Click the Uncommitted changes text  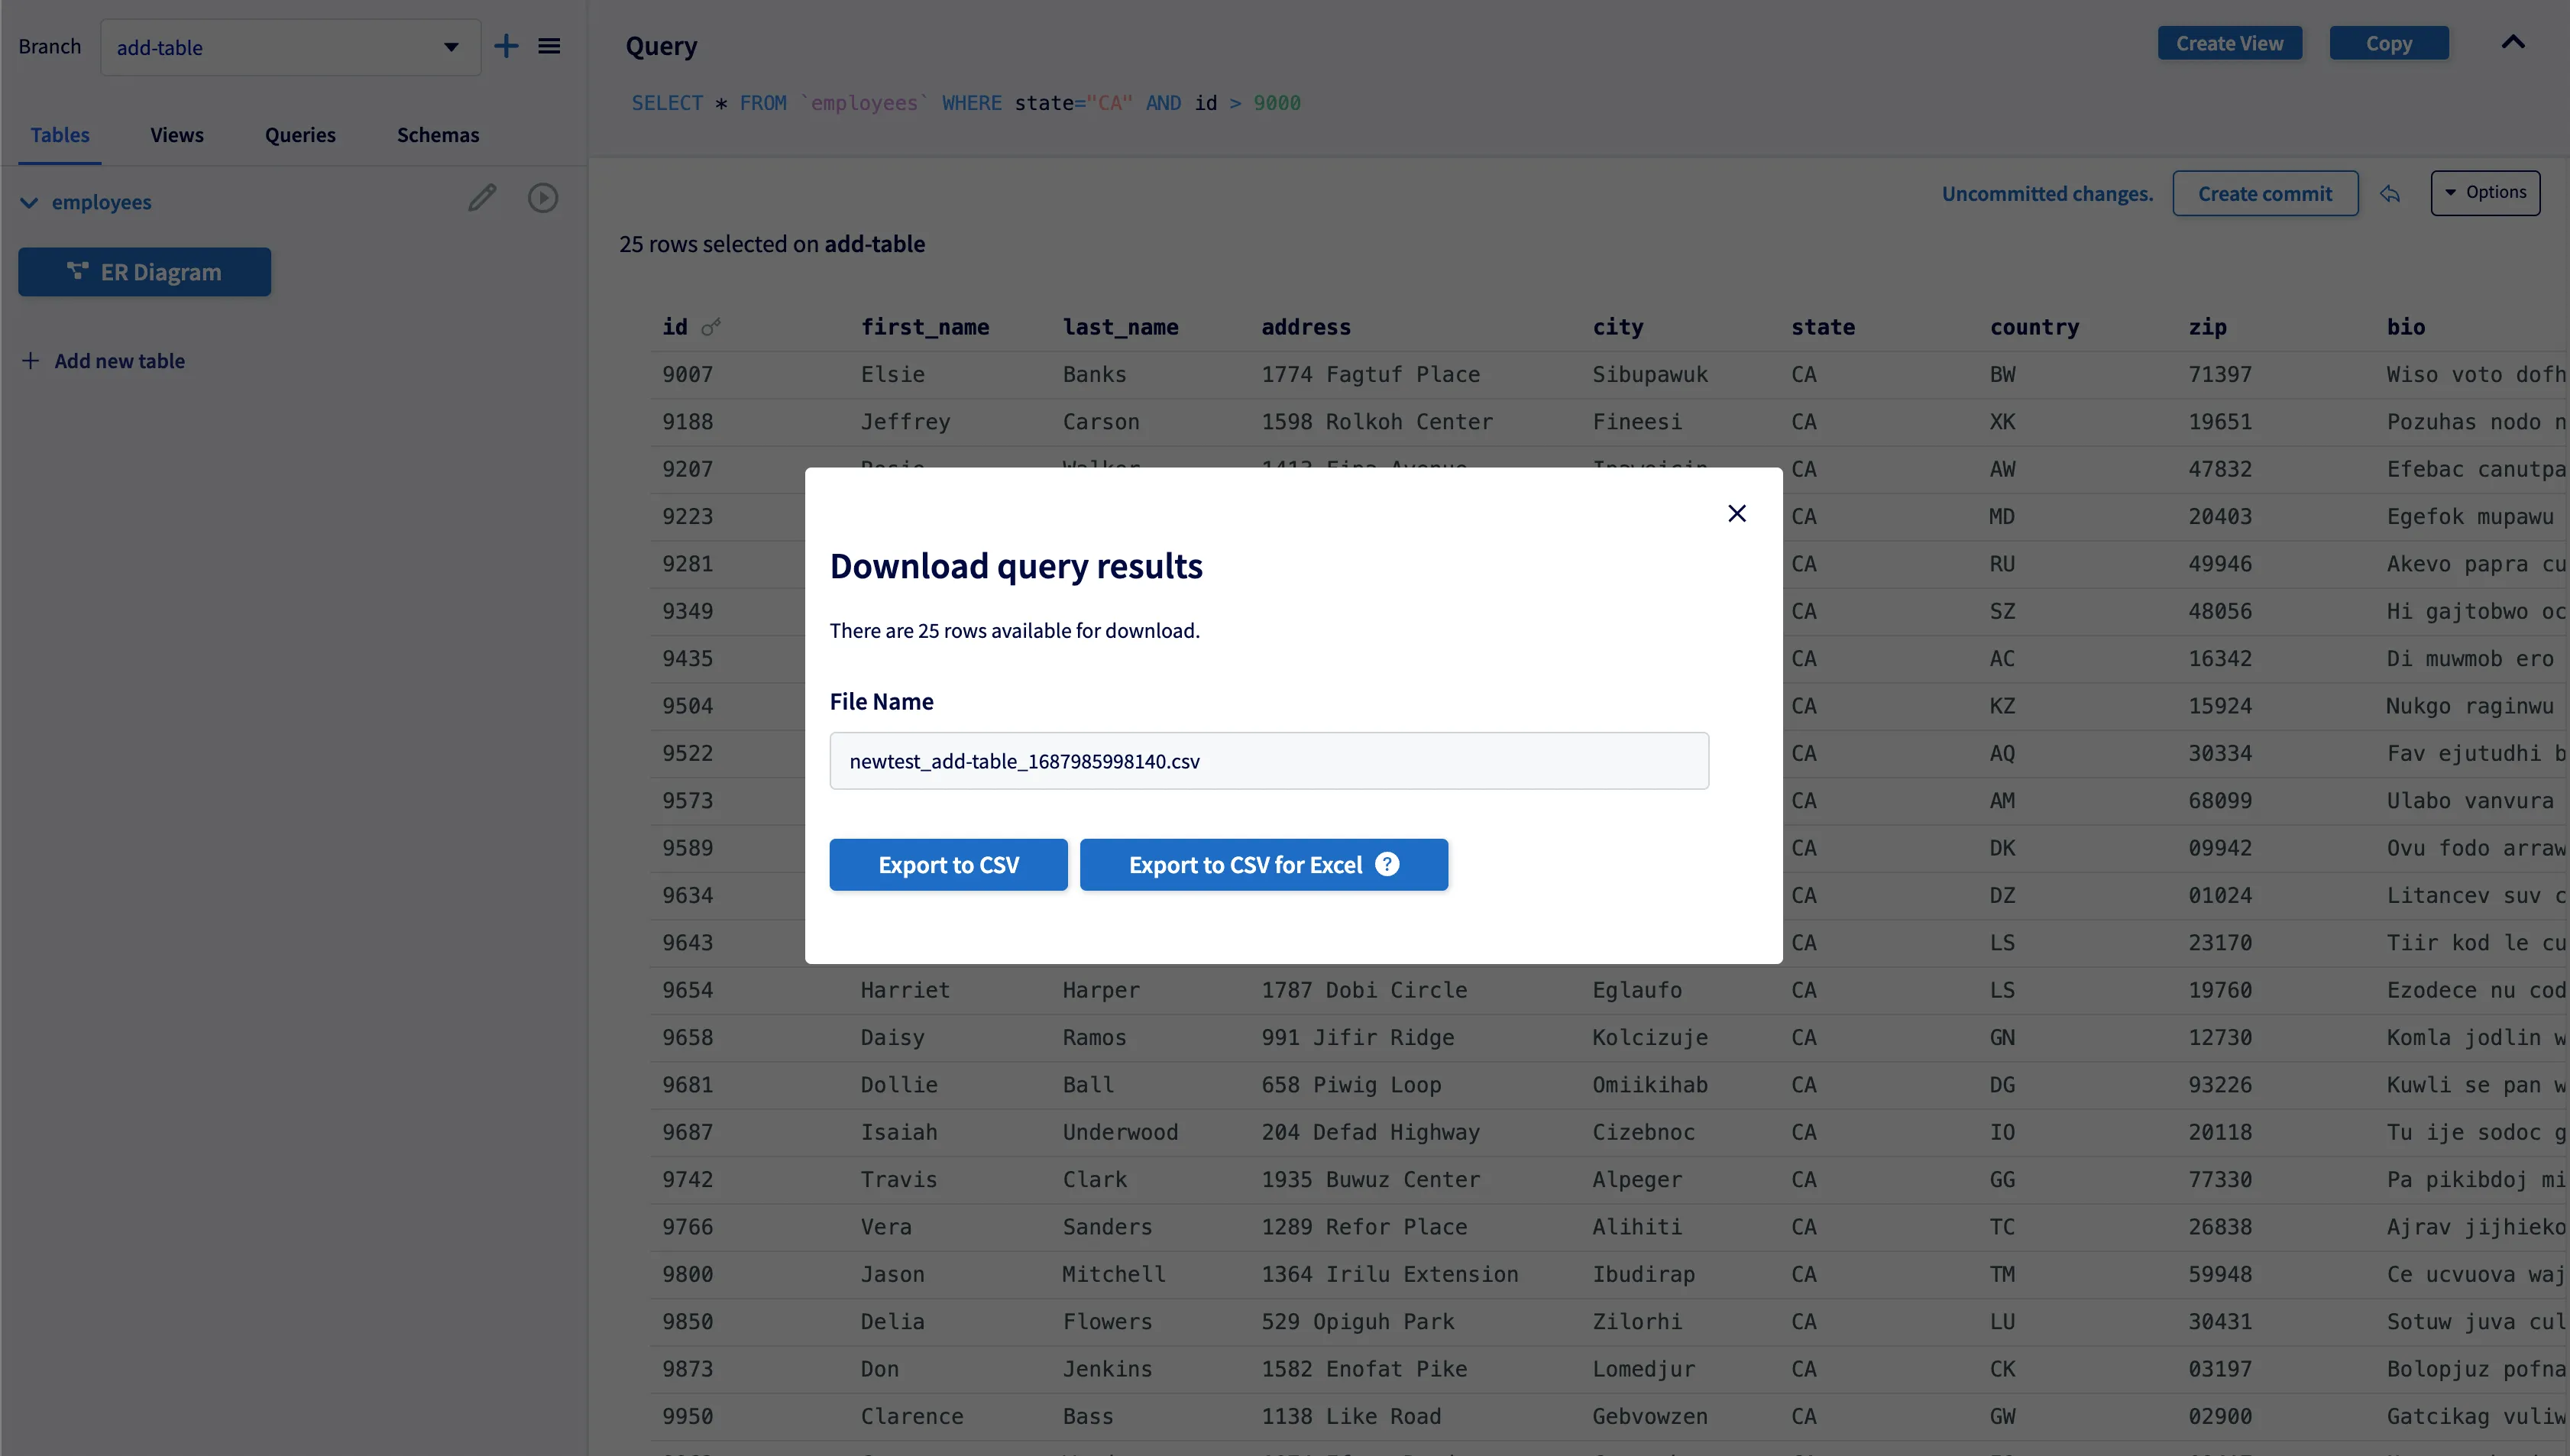[x=2046, y=193]
